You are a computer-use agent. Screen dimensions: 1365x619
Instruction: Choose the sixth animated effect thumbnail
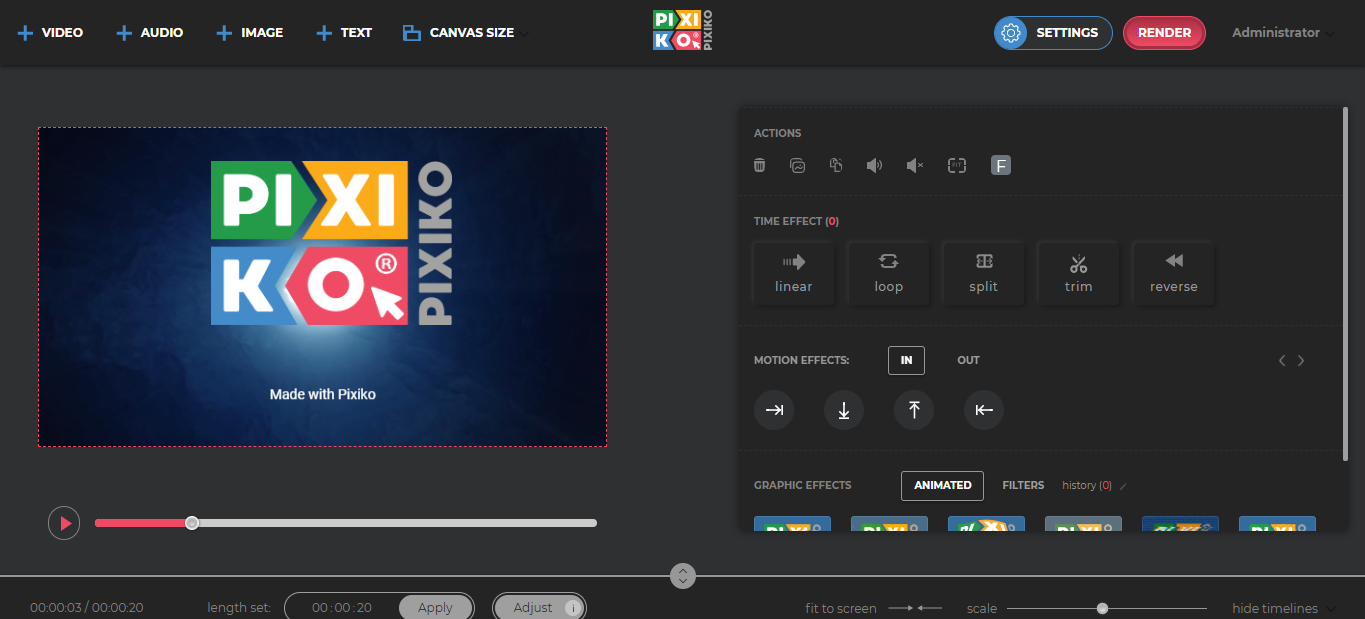[x=1277, y=524]
